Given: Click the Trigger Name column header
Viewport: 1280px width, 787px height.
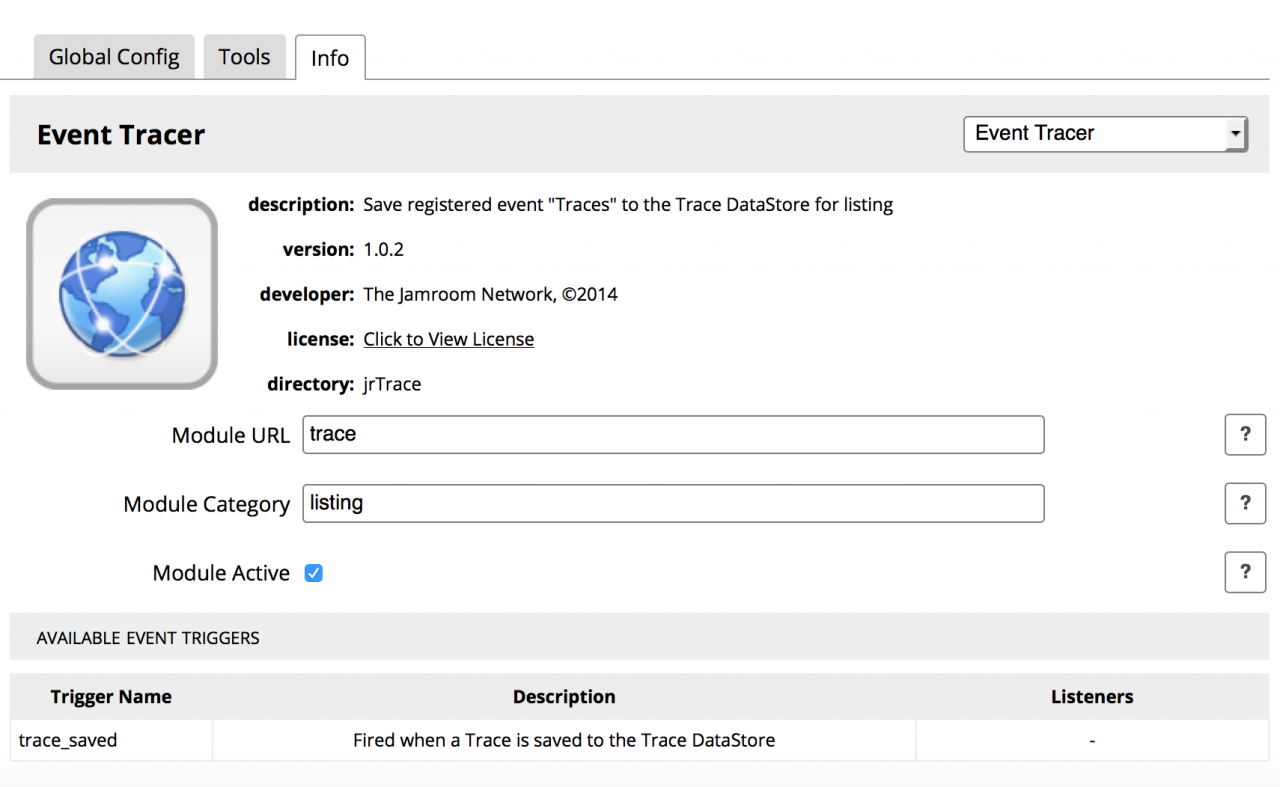Looking at the screenshot, I should [111, 697].
